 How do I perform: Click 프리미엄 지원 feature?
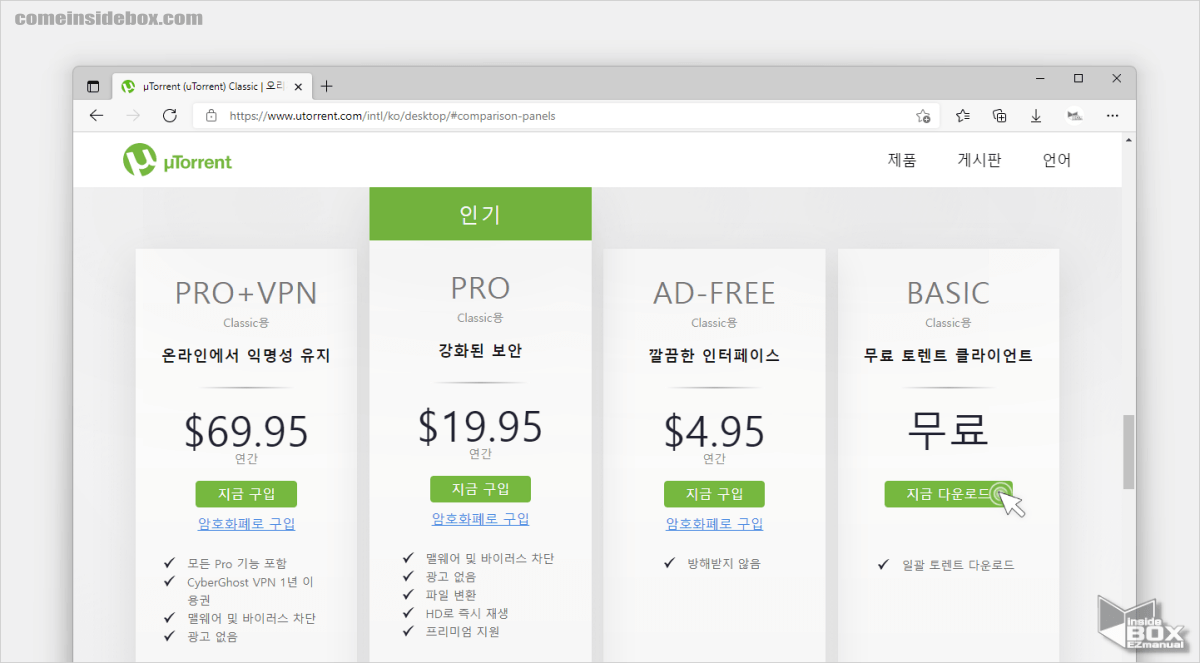point(462,631)
